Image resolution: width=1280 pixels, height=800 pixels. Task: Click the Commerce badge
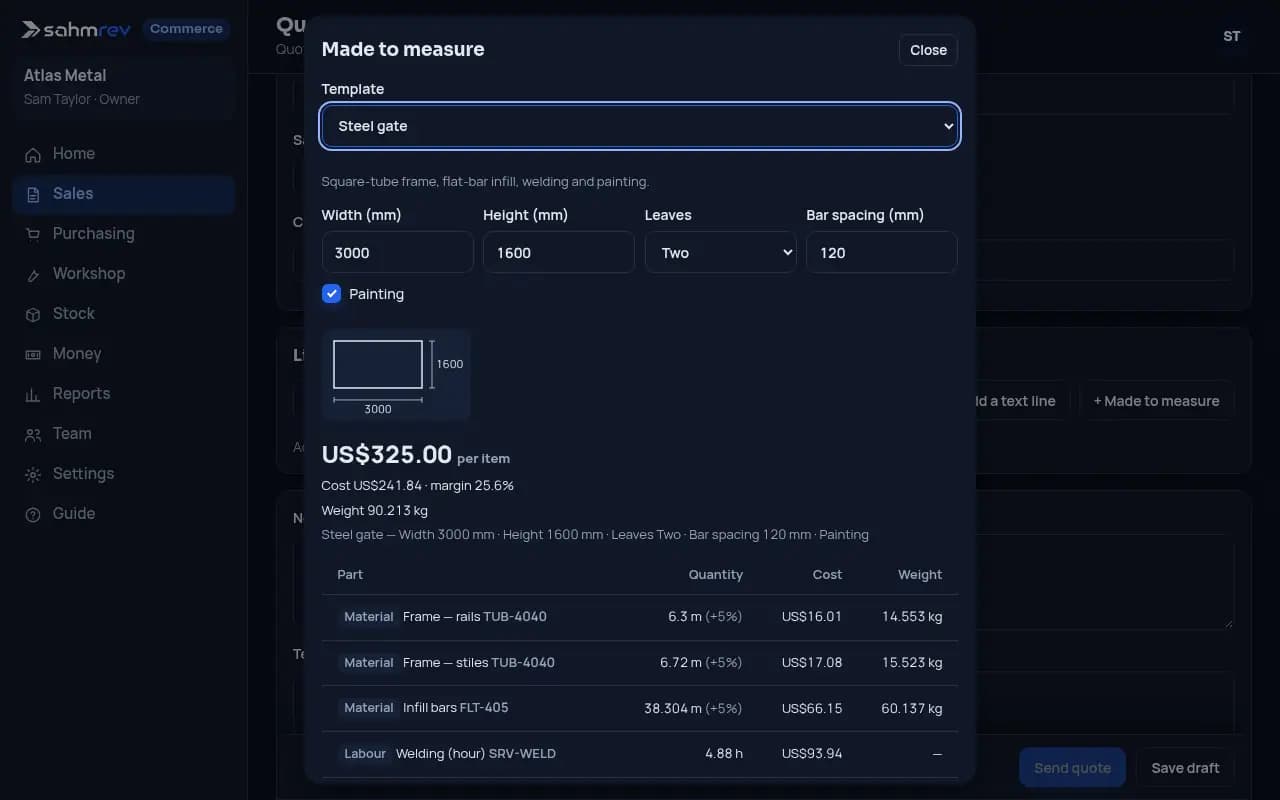point(186,29)
